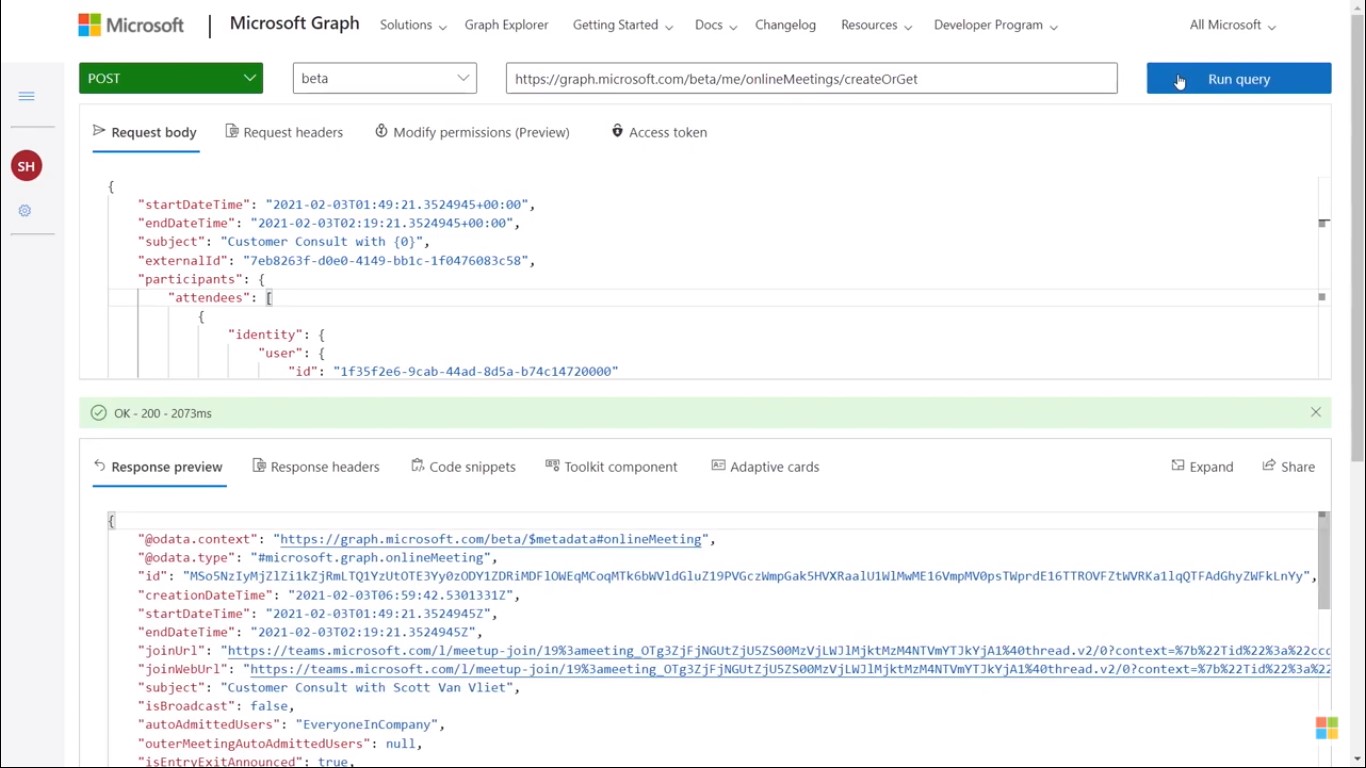Switch to the Response preview tab
The height and width of the screenshot is (768, 1366).
(158, 467)
